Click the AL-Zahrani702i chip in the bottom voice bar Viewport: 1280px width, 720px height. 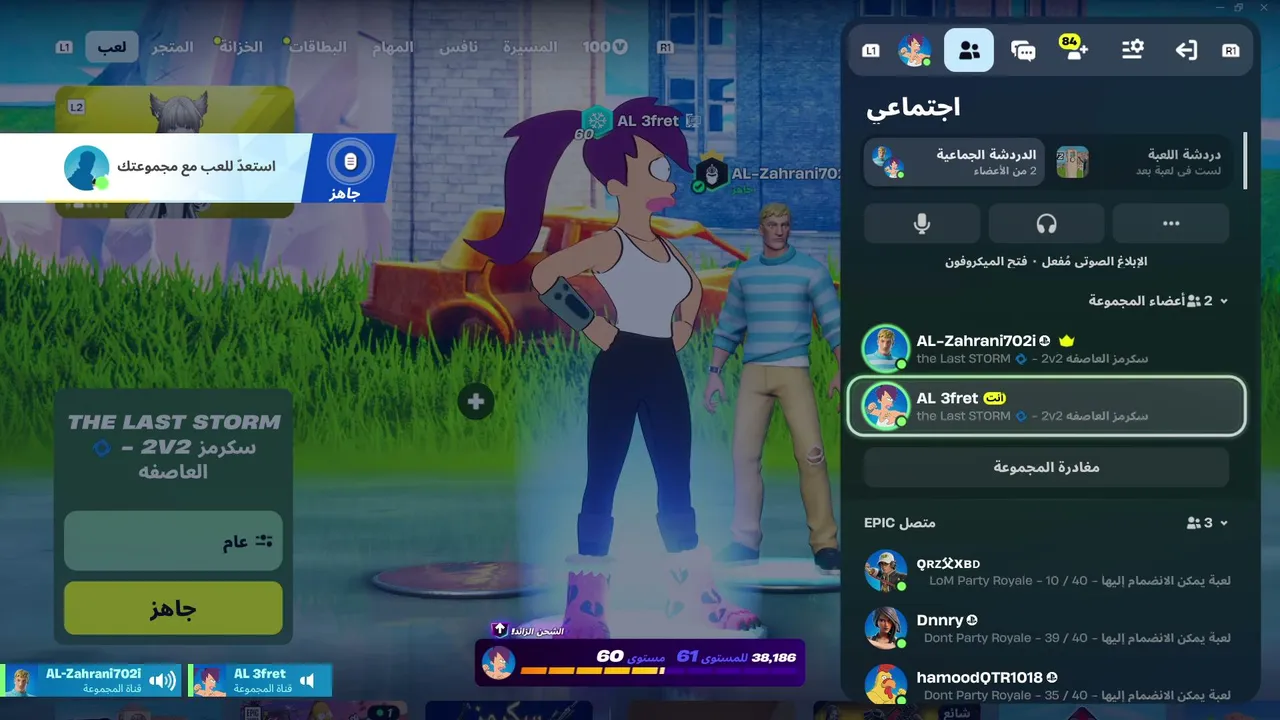(91, 680)
